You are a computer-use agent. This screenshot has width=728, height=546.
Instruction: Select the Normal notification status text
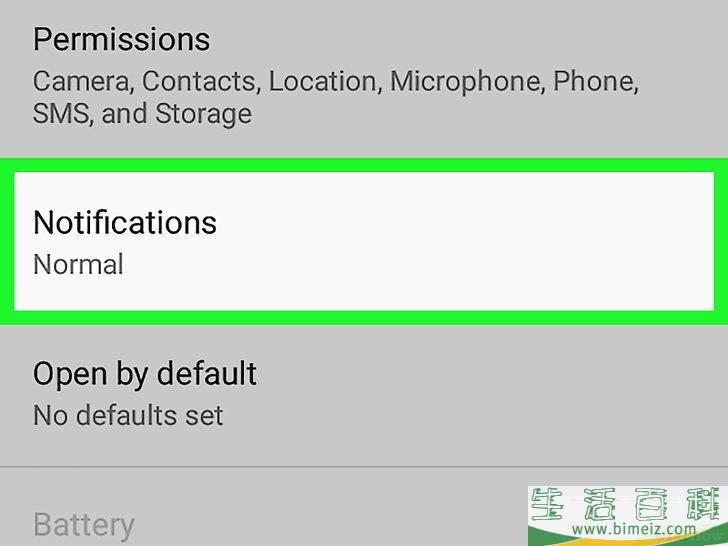[78, 264]
